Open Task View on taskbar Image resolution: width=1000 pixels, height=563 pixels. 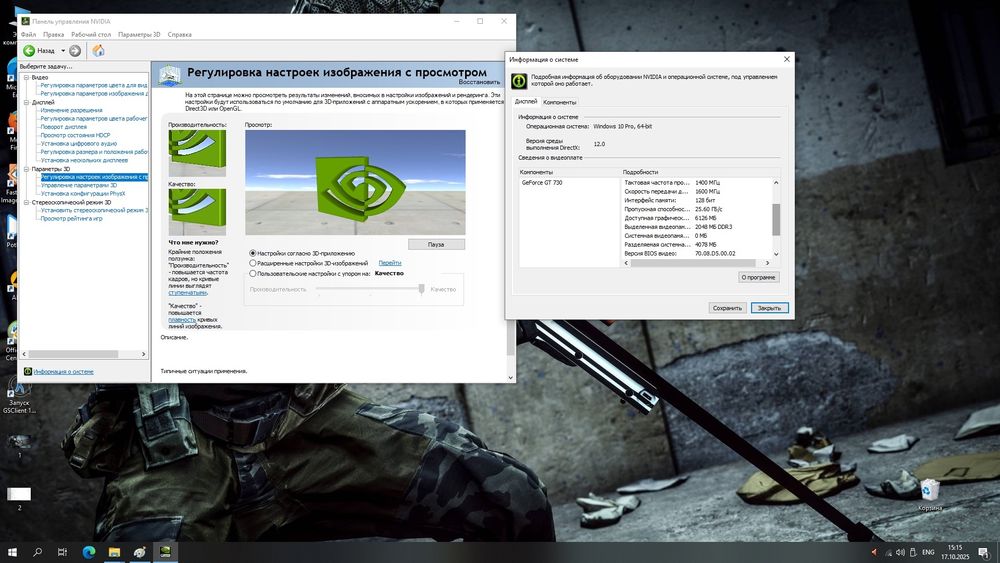coord(62,552)
